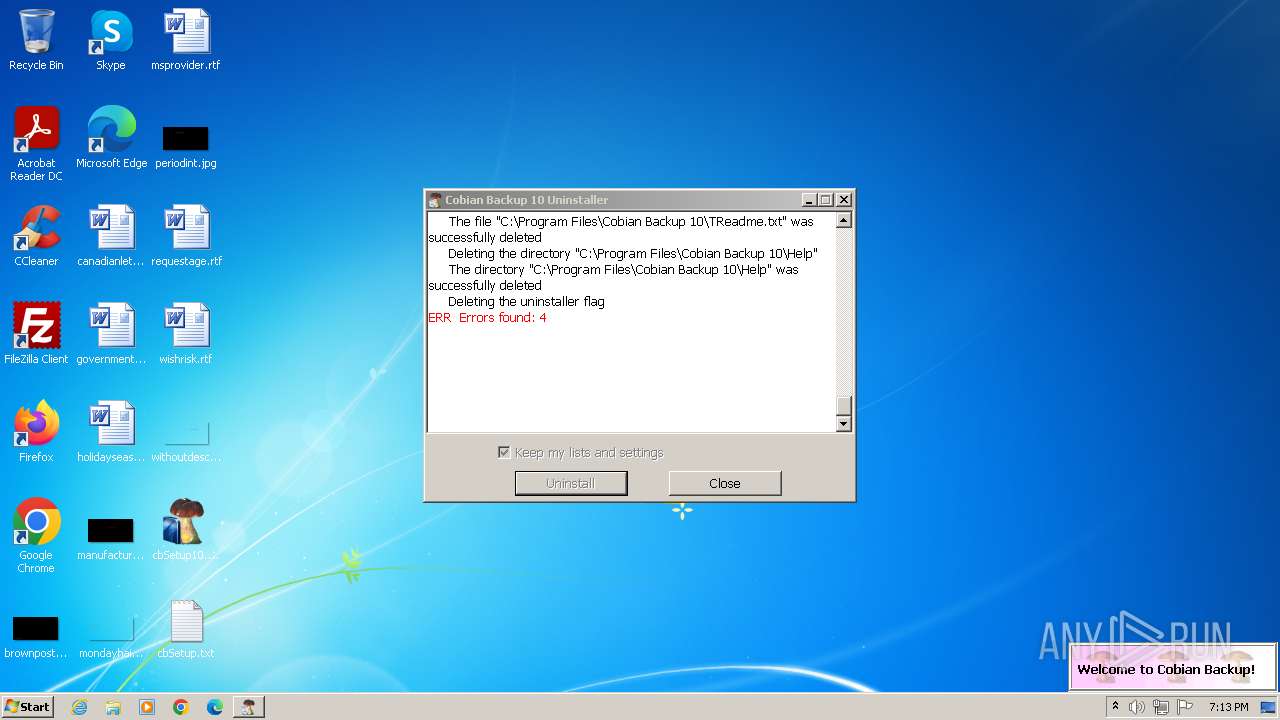Screen dimensions: 1280x720
Task: Switch to Cobian uninstaller taskbar item
Action: pos(249,707)
